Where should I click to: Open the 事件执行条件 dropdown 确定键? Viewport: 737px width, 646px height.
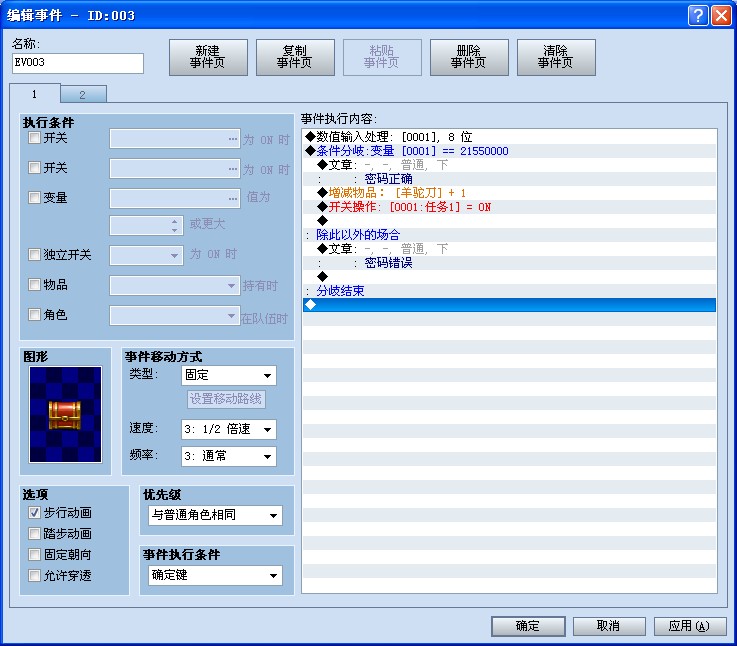pyautogui.click(x=215, y=575)
